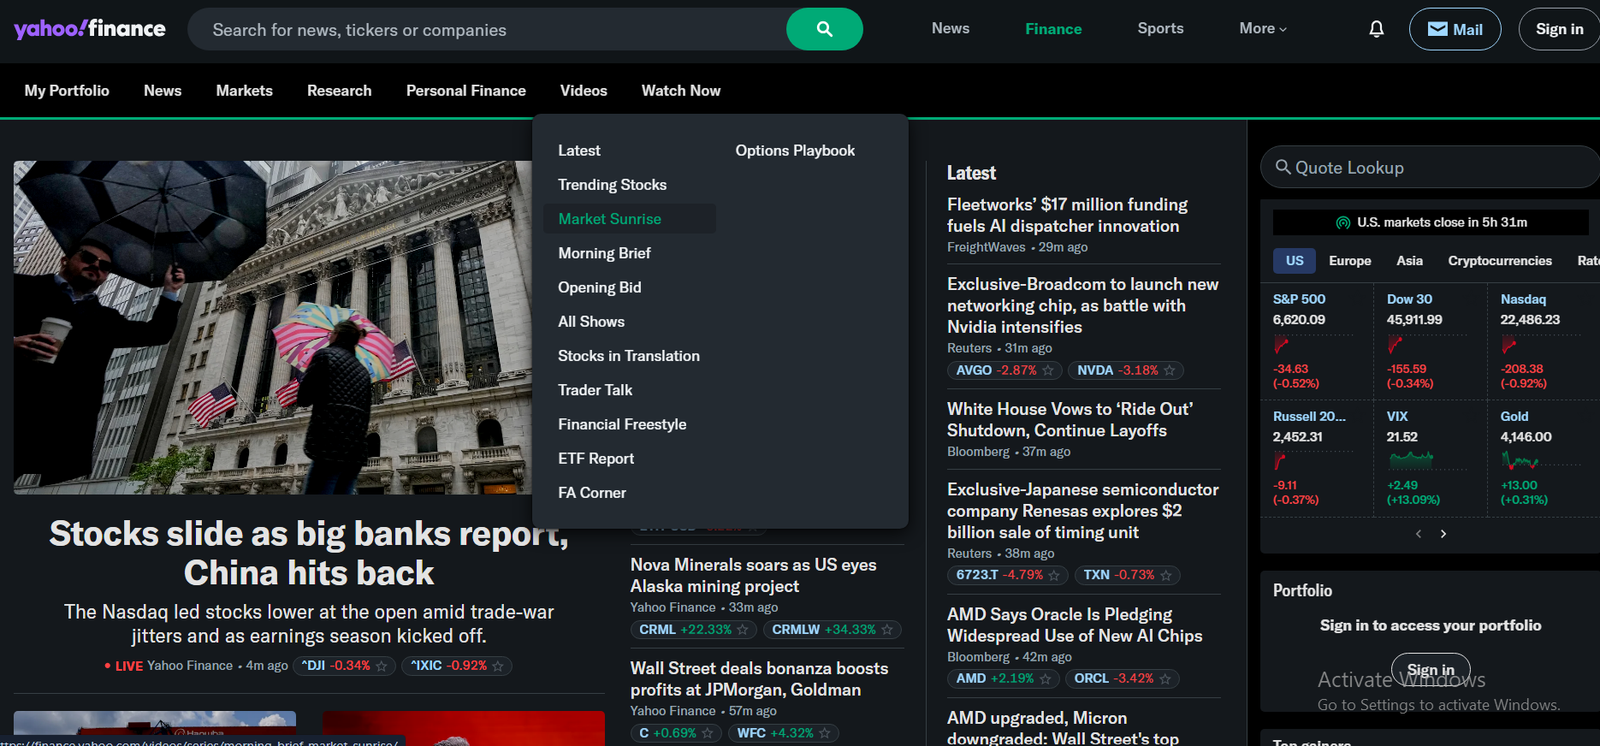The height and width of the screenshot is (746, 1600).
Task: Star the C ticker chip
Action: tap(707, 733)
